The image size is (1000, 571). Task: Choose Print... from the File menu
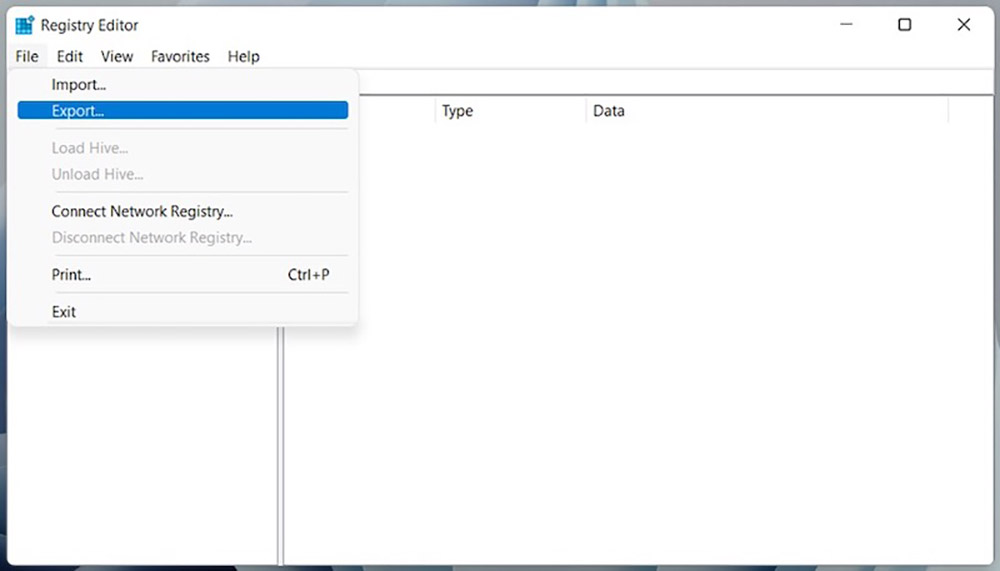point(183,274)
